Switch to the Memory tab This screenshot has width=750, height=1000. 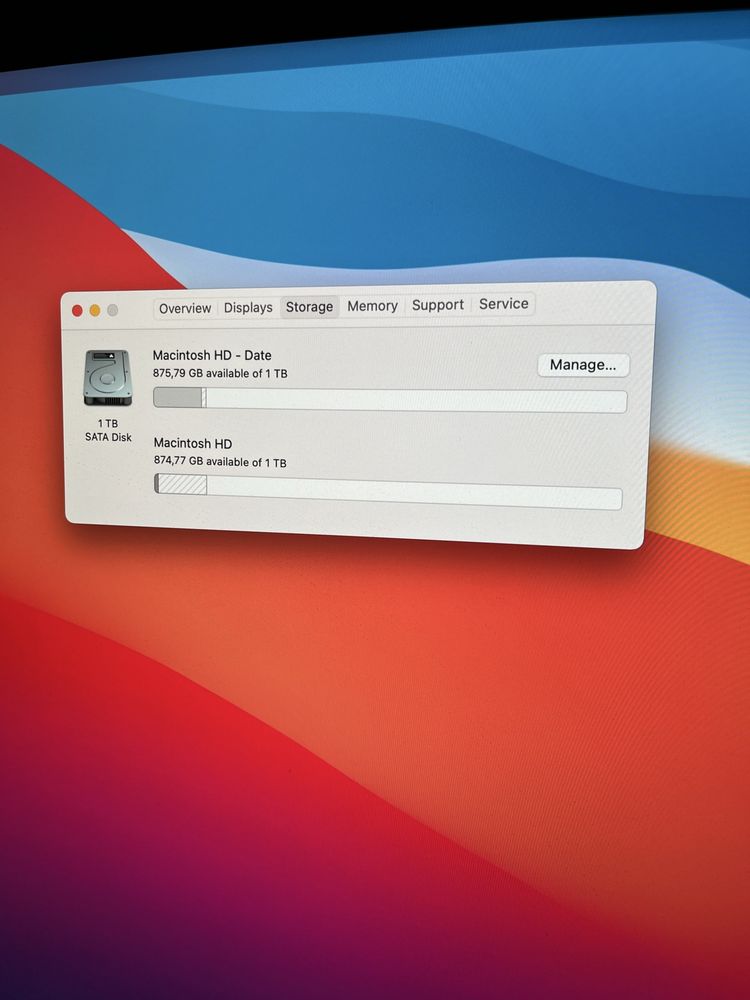[x=372, y=306]
